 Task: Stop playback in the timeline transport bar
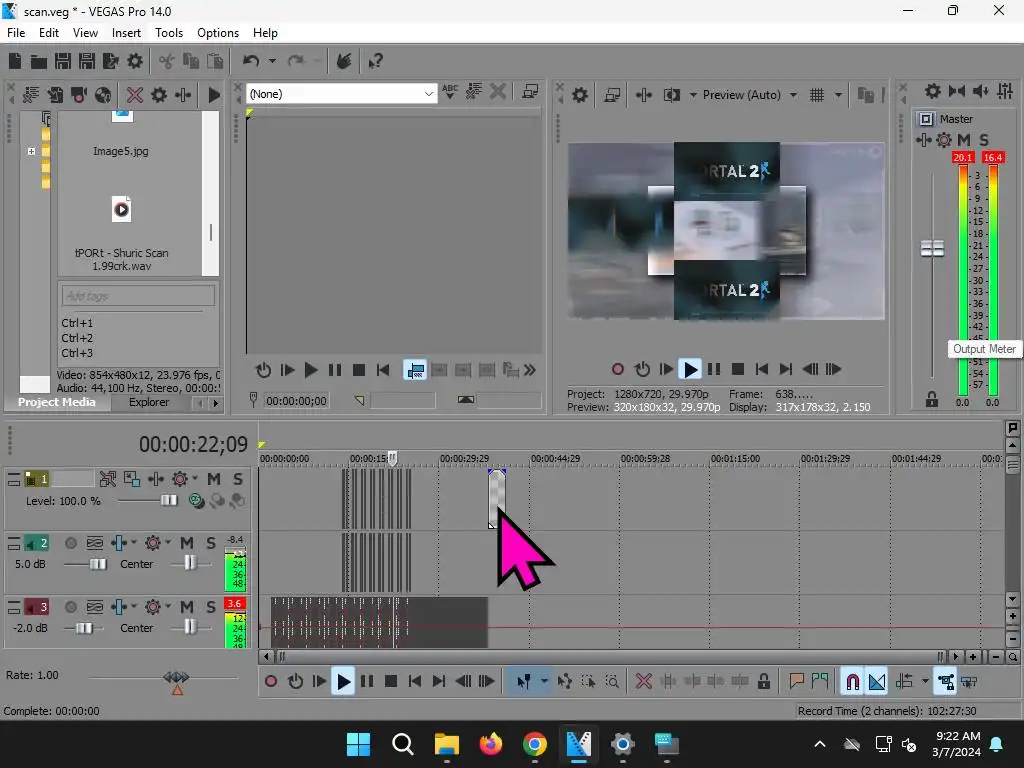click(x=391, y=682)
